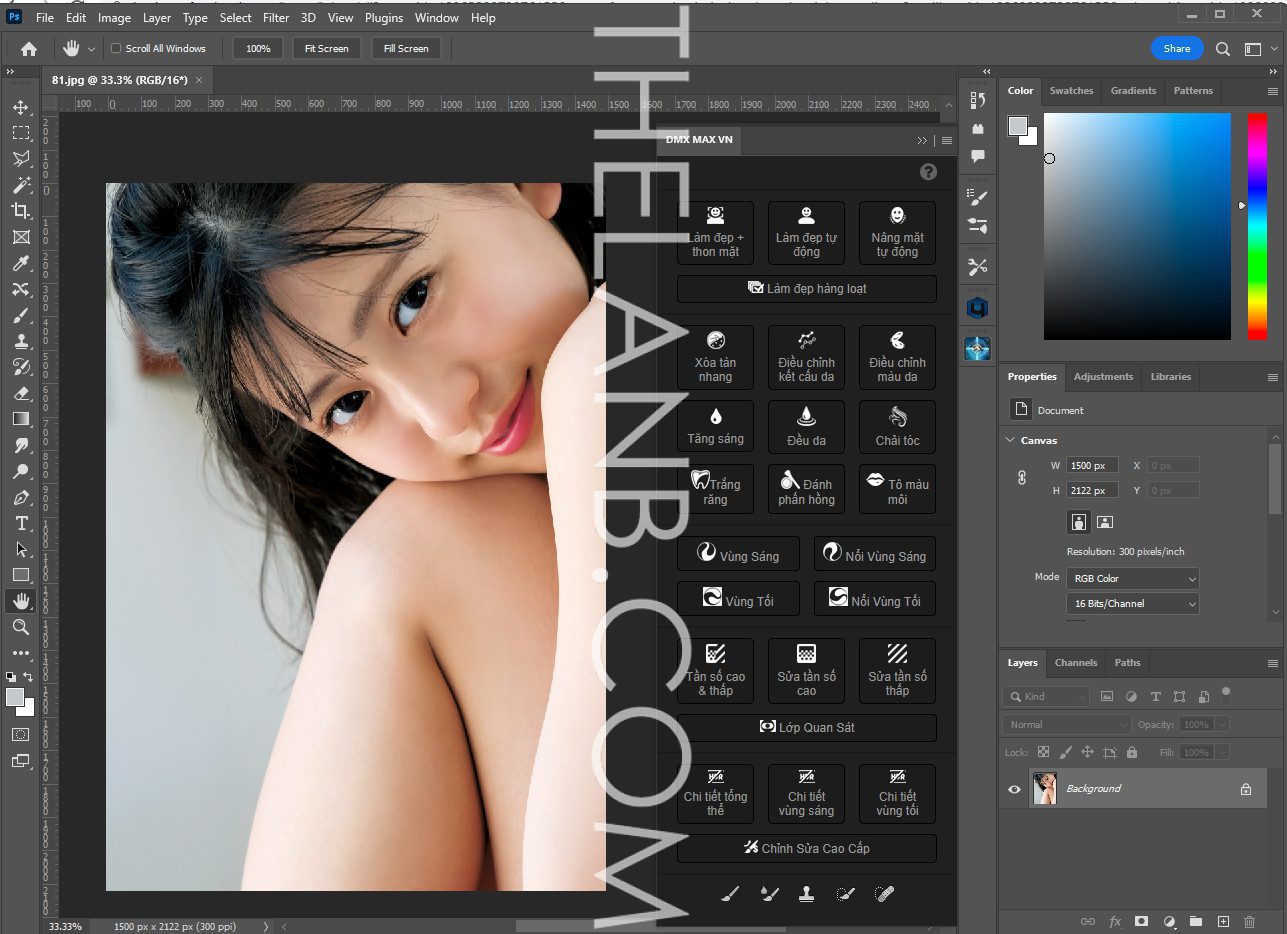Image resolution: width=1287 pixels, height=934 pixels.
Task: Open the 16 Bits/Channel dropdown
Action: click(1132, 603)
